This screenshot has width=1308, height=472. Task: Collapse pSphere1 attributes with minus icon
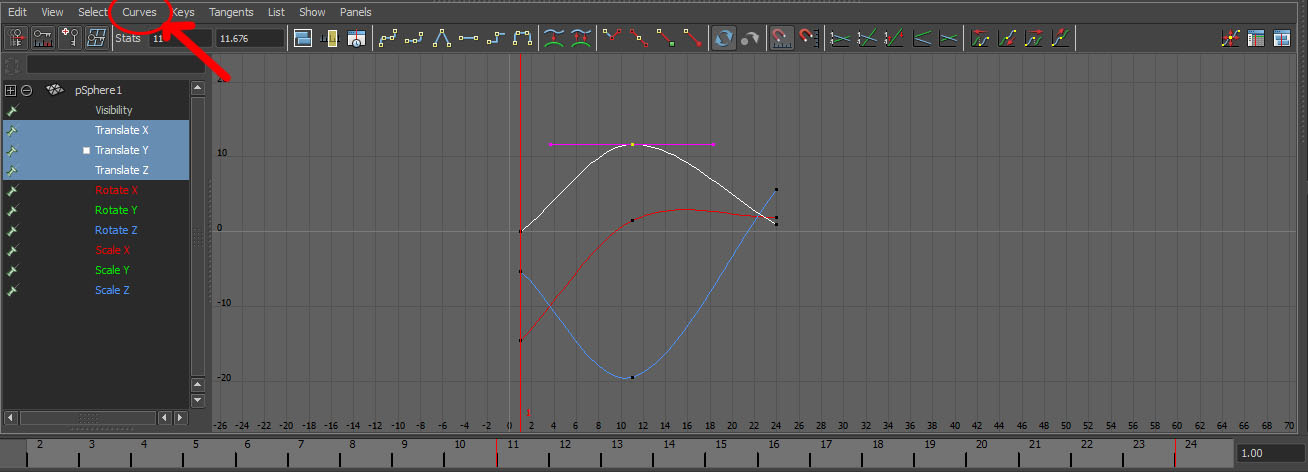pos(27,90)
